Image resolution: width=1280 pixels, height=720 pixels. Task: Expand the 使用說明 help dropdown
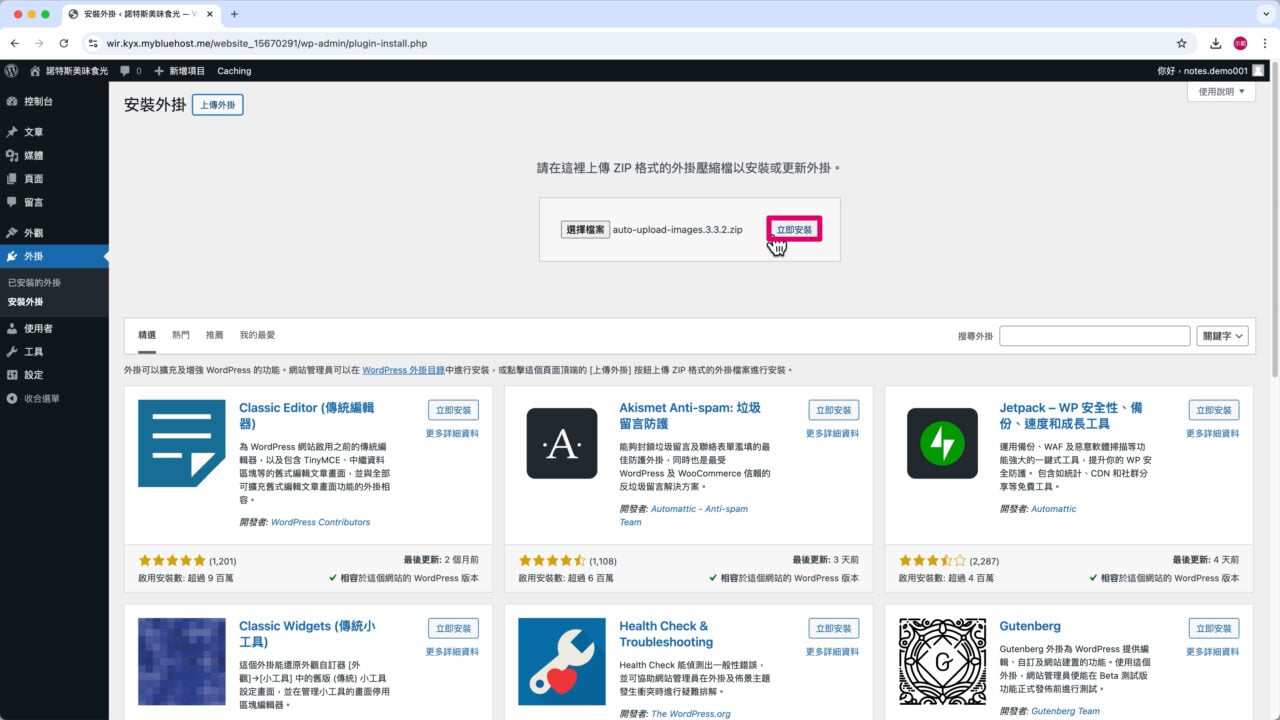1221,92
